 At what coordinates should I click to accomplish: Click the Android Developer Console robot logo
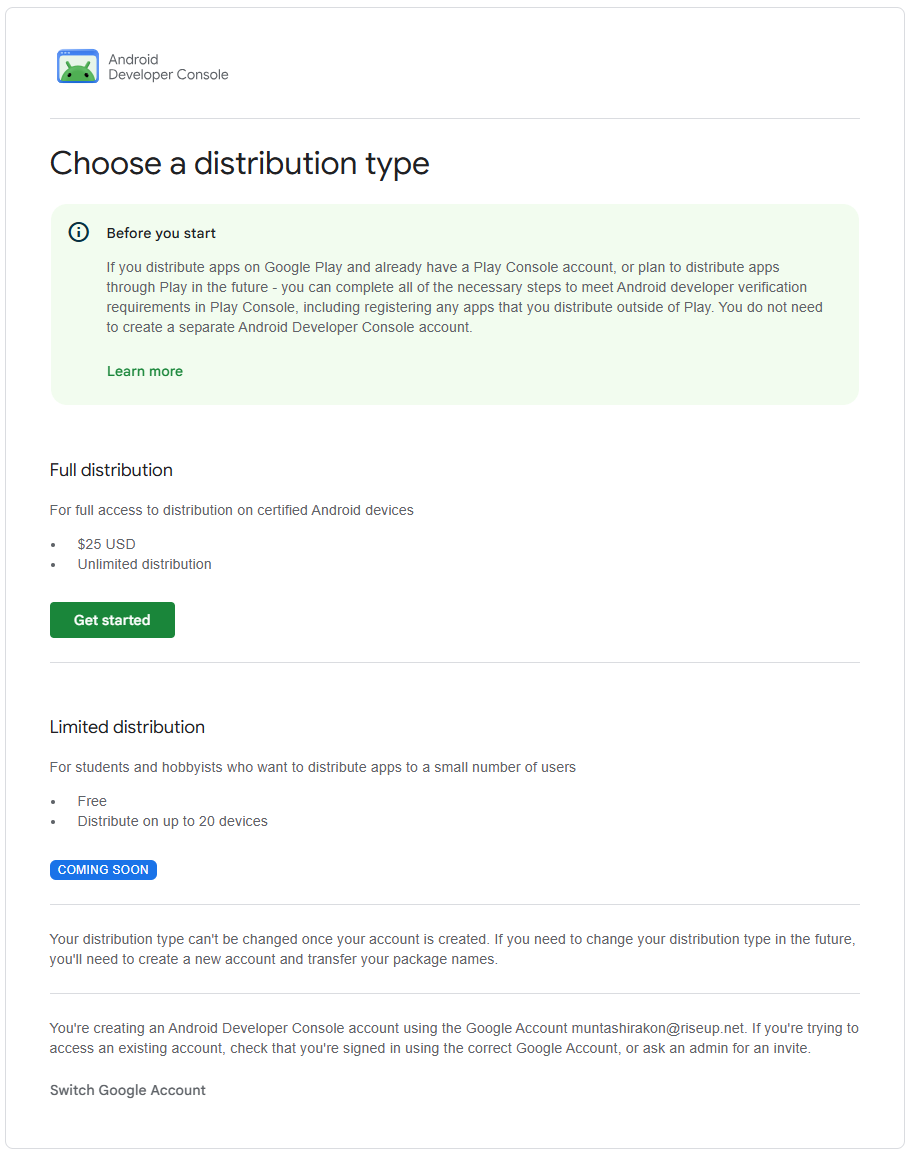pyautogui.click(x=78, y=67)
